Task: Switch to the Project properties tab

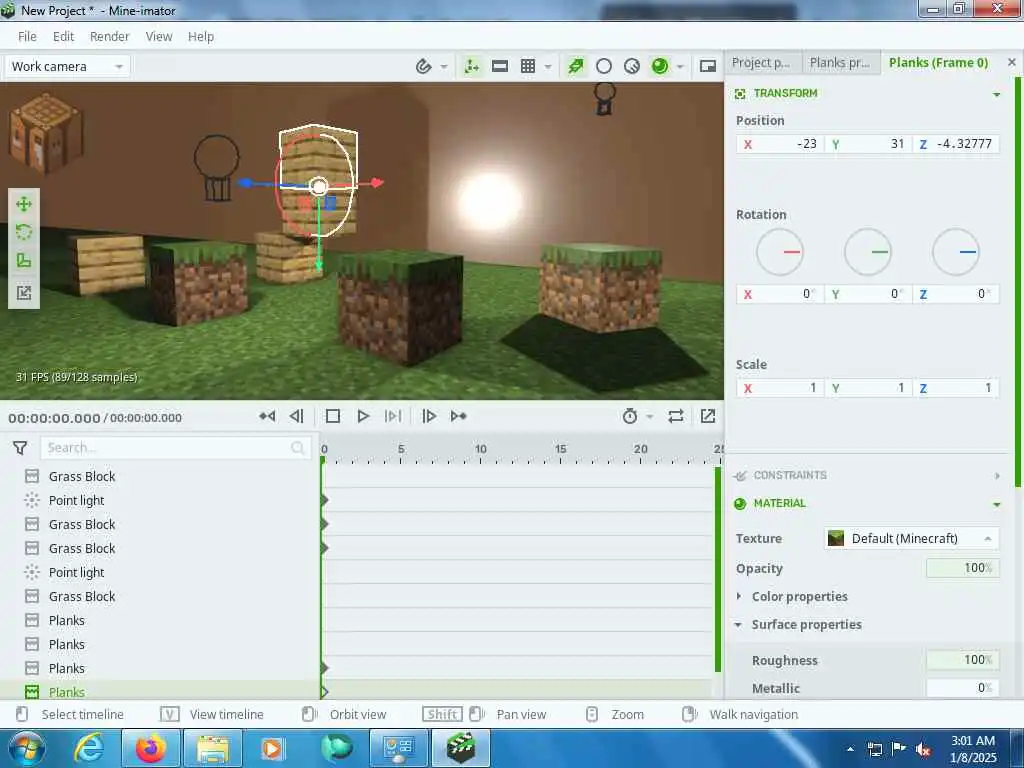Action: click(x=761, y=63)
